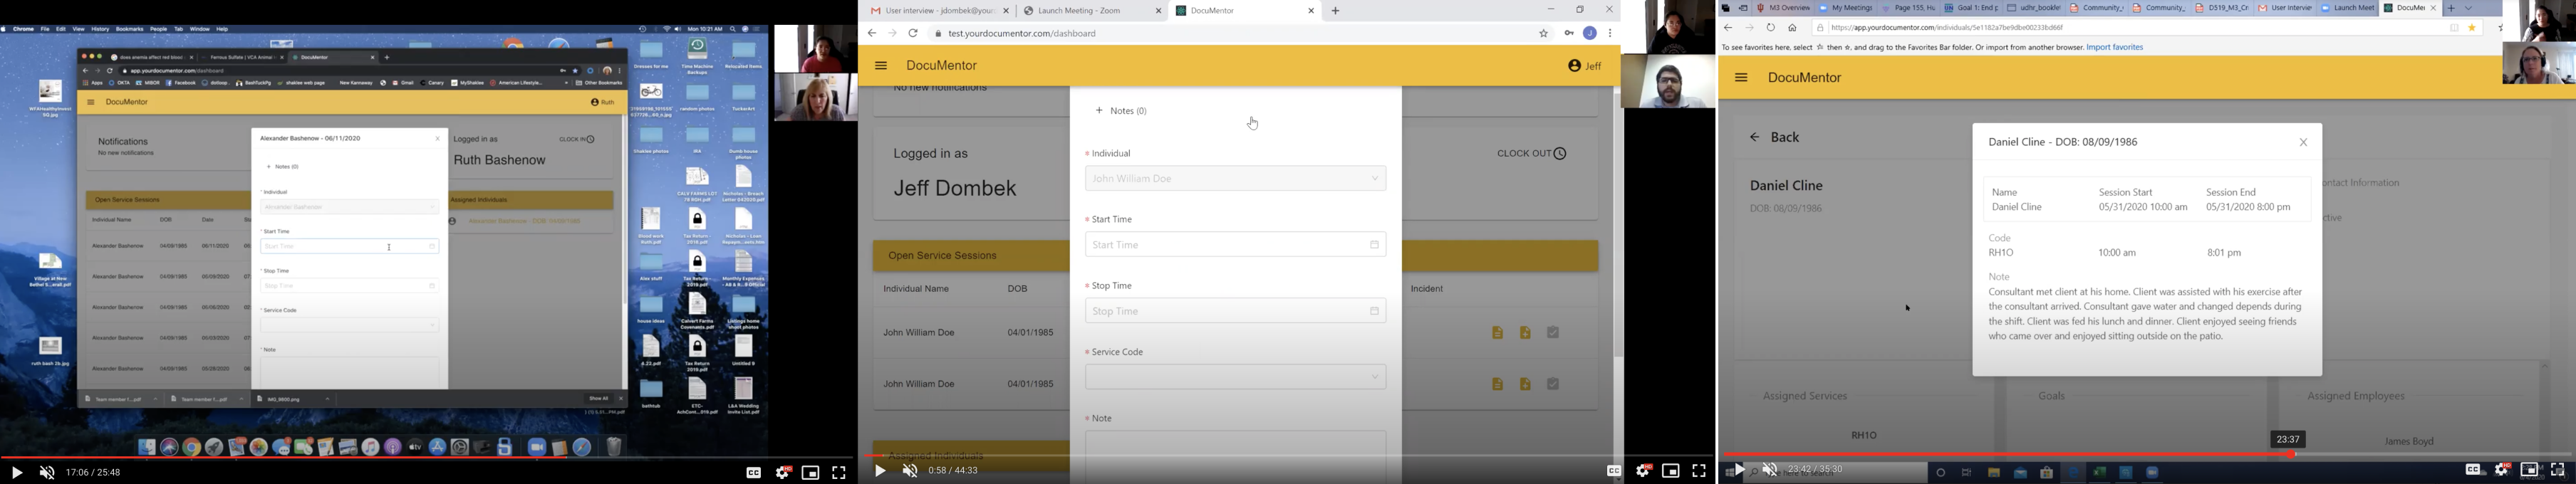Open DocuMentor hamburger menu in right window

(1741, 78)
